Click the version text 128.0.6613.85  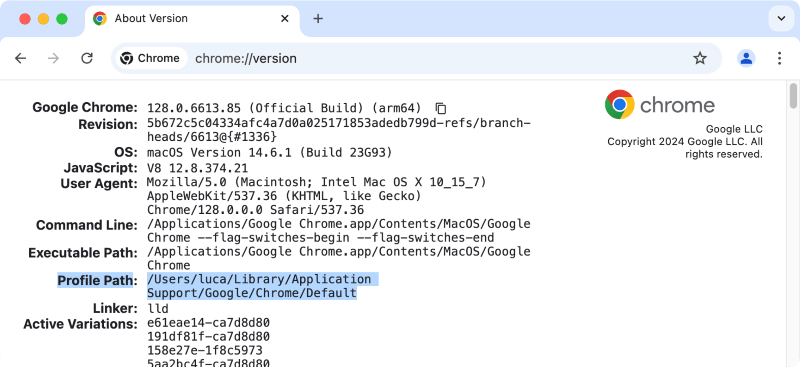pyautogui.click(x=194, y=108)
